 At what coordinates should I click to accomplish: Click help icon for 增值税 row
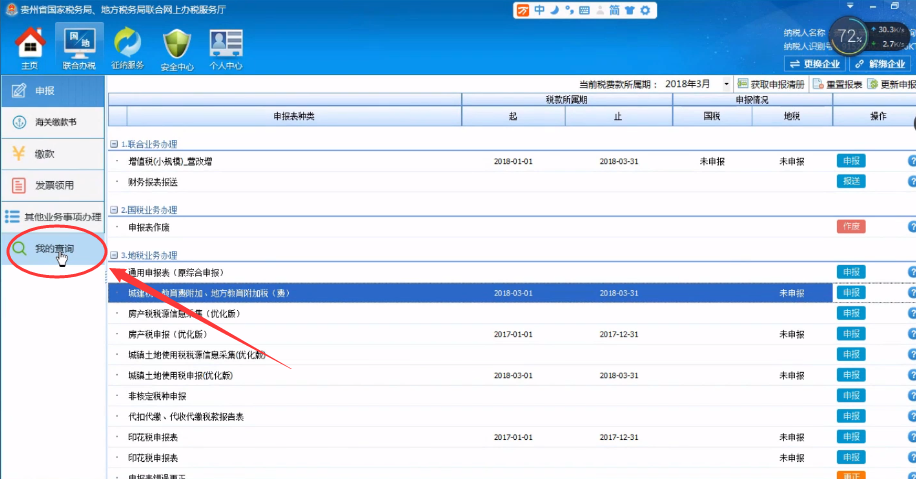pyautogui.click(x=911, y=161)
